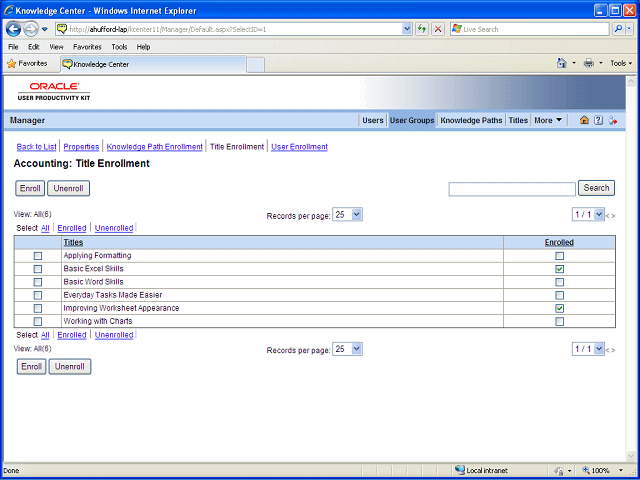640x480 pixels.
Task: Click the Search button
Action: pos(596,188)
